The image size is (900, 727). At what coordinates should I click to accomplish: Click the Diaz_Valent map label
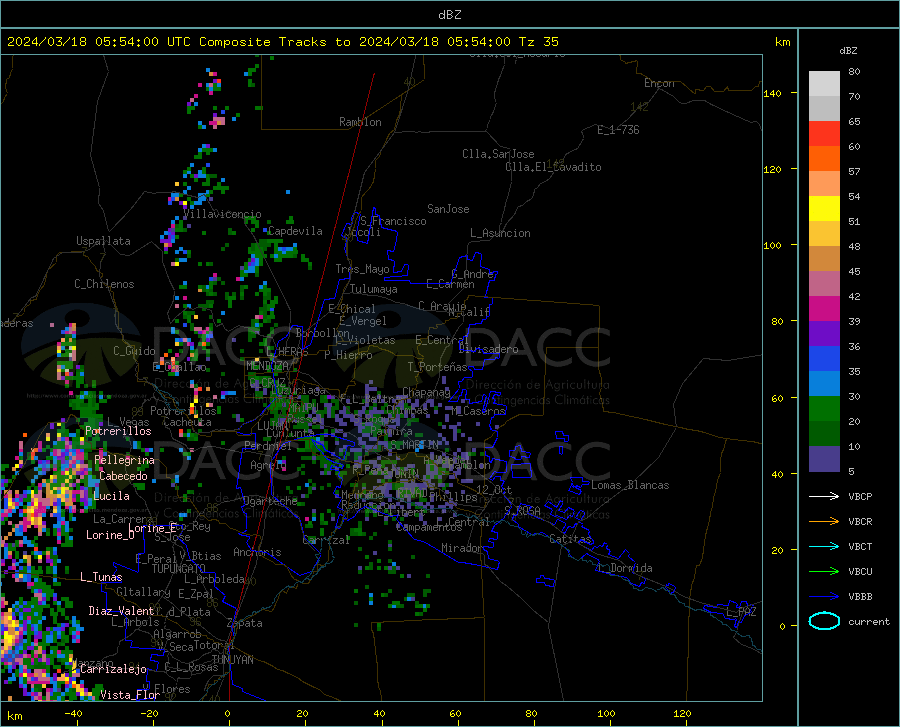(121, 611)
